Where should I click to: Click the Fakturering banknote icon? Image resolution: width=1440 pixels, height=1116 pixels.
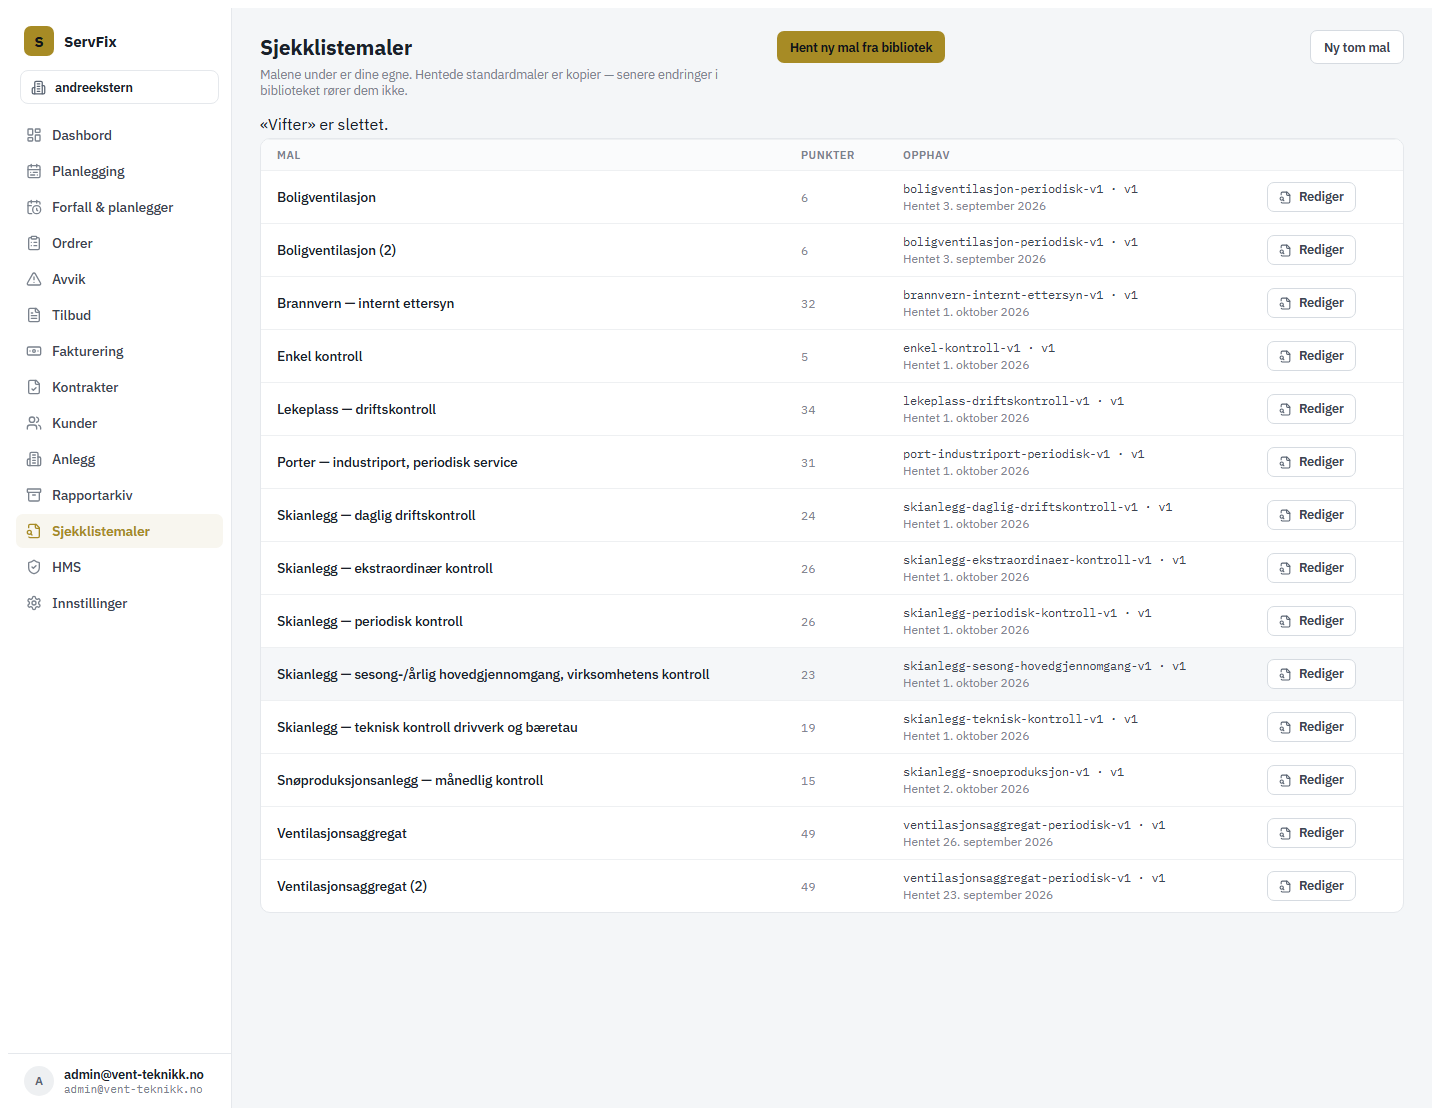point(34,351)
